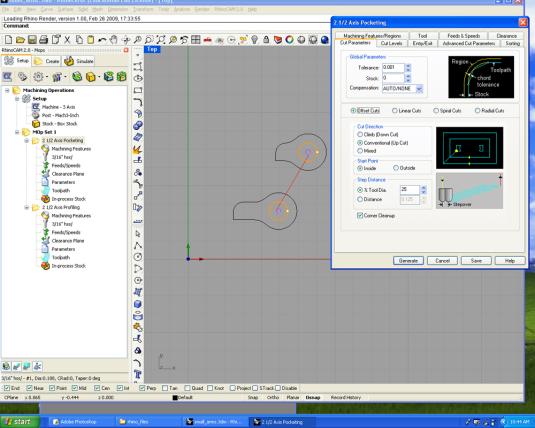Select the Zoom Extents icon
Screen dimensions: 535x428
coord(161,40)
